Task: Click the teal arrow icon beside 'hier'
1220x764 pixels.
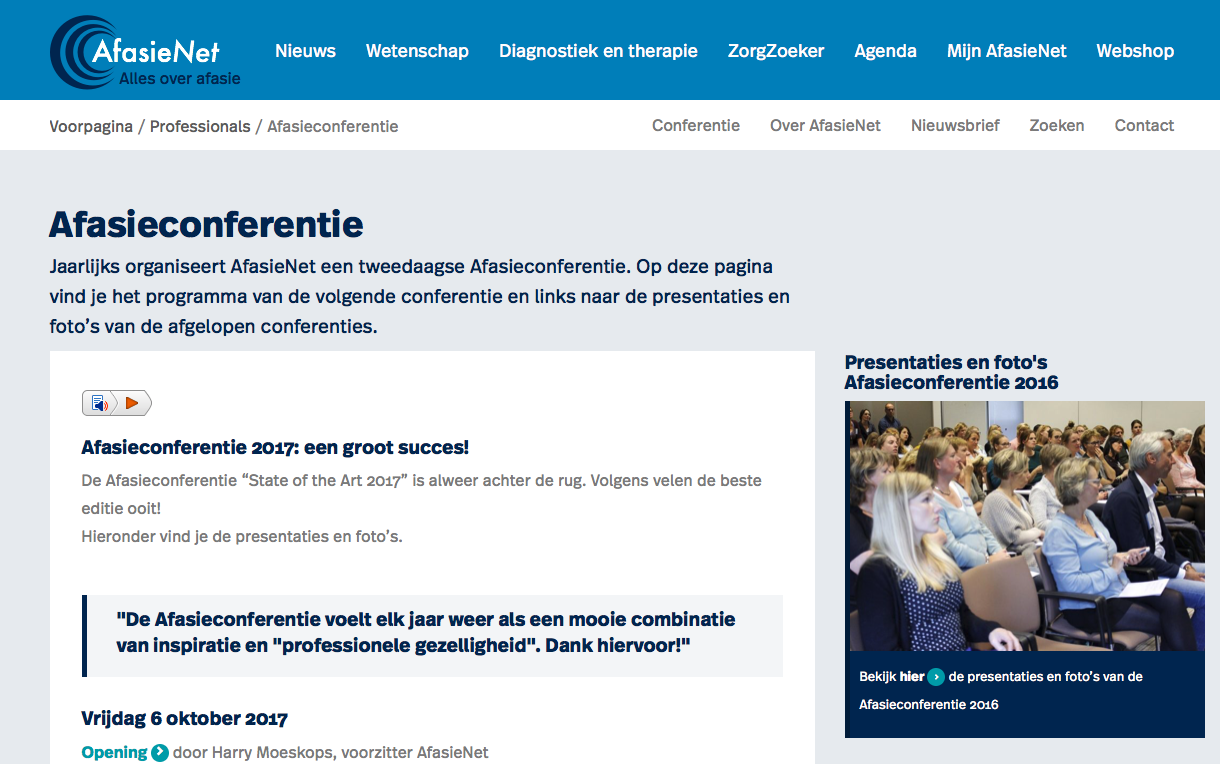Action: tap(936, 677)
